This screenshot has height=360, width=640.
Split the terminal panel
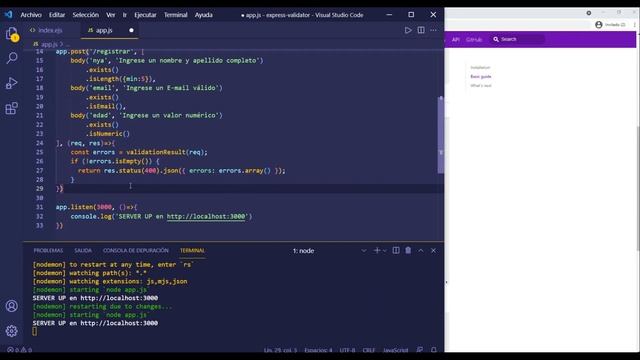click(x=396, y=250)
